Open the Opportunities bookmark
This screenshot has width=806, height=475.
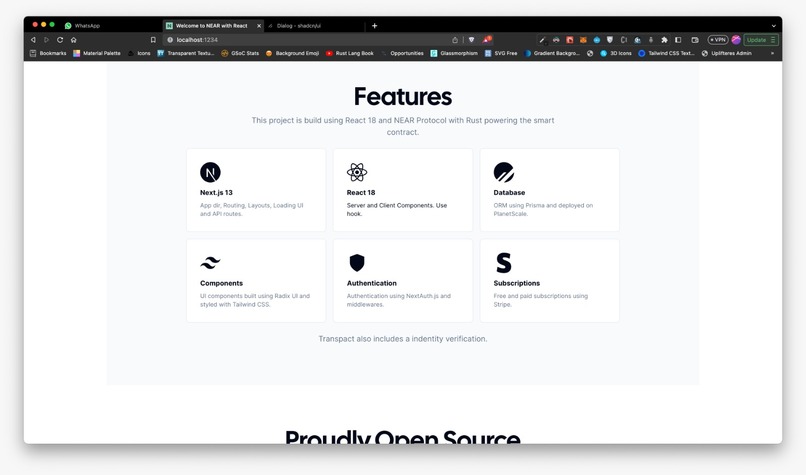(402, 53)
